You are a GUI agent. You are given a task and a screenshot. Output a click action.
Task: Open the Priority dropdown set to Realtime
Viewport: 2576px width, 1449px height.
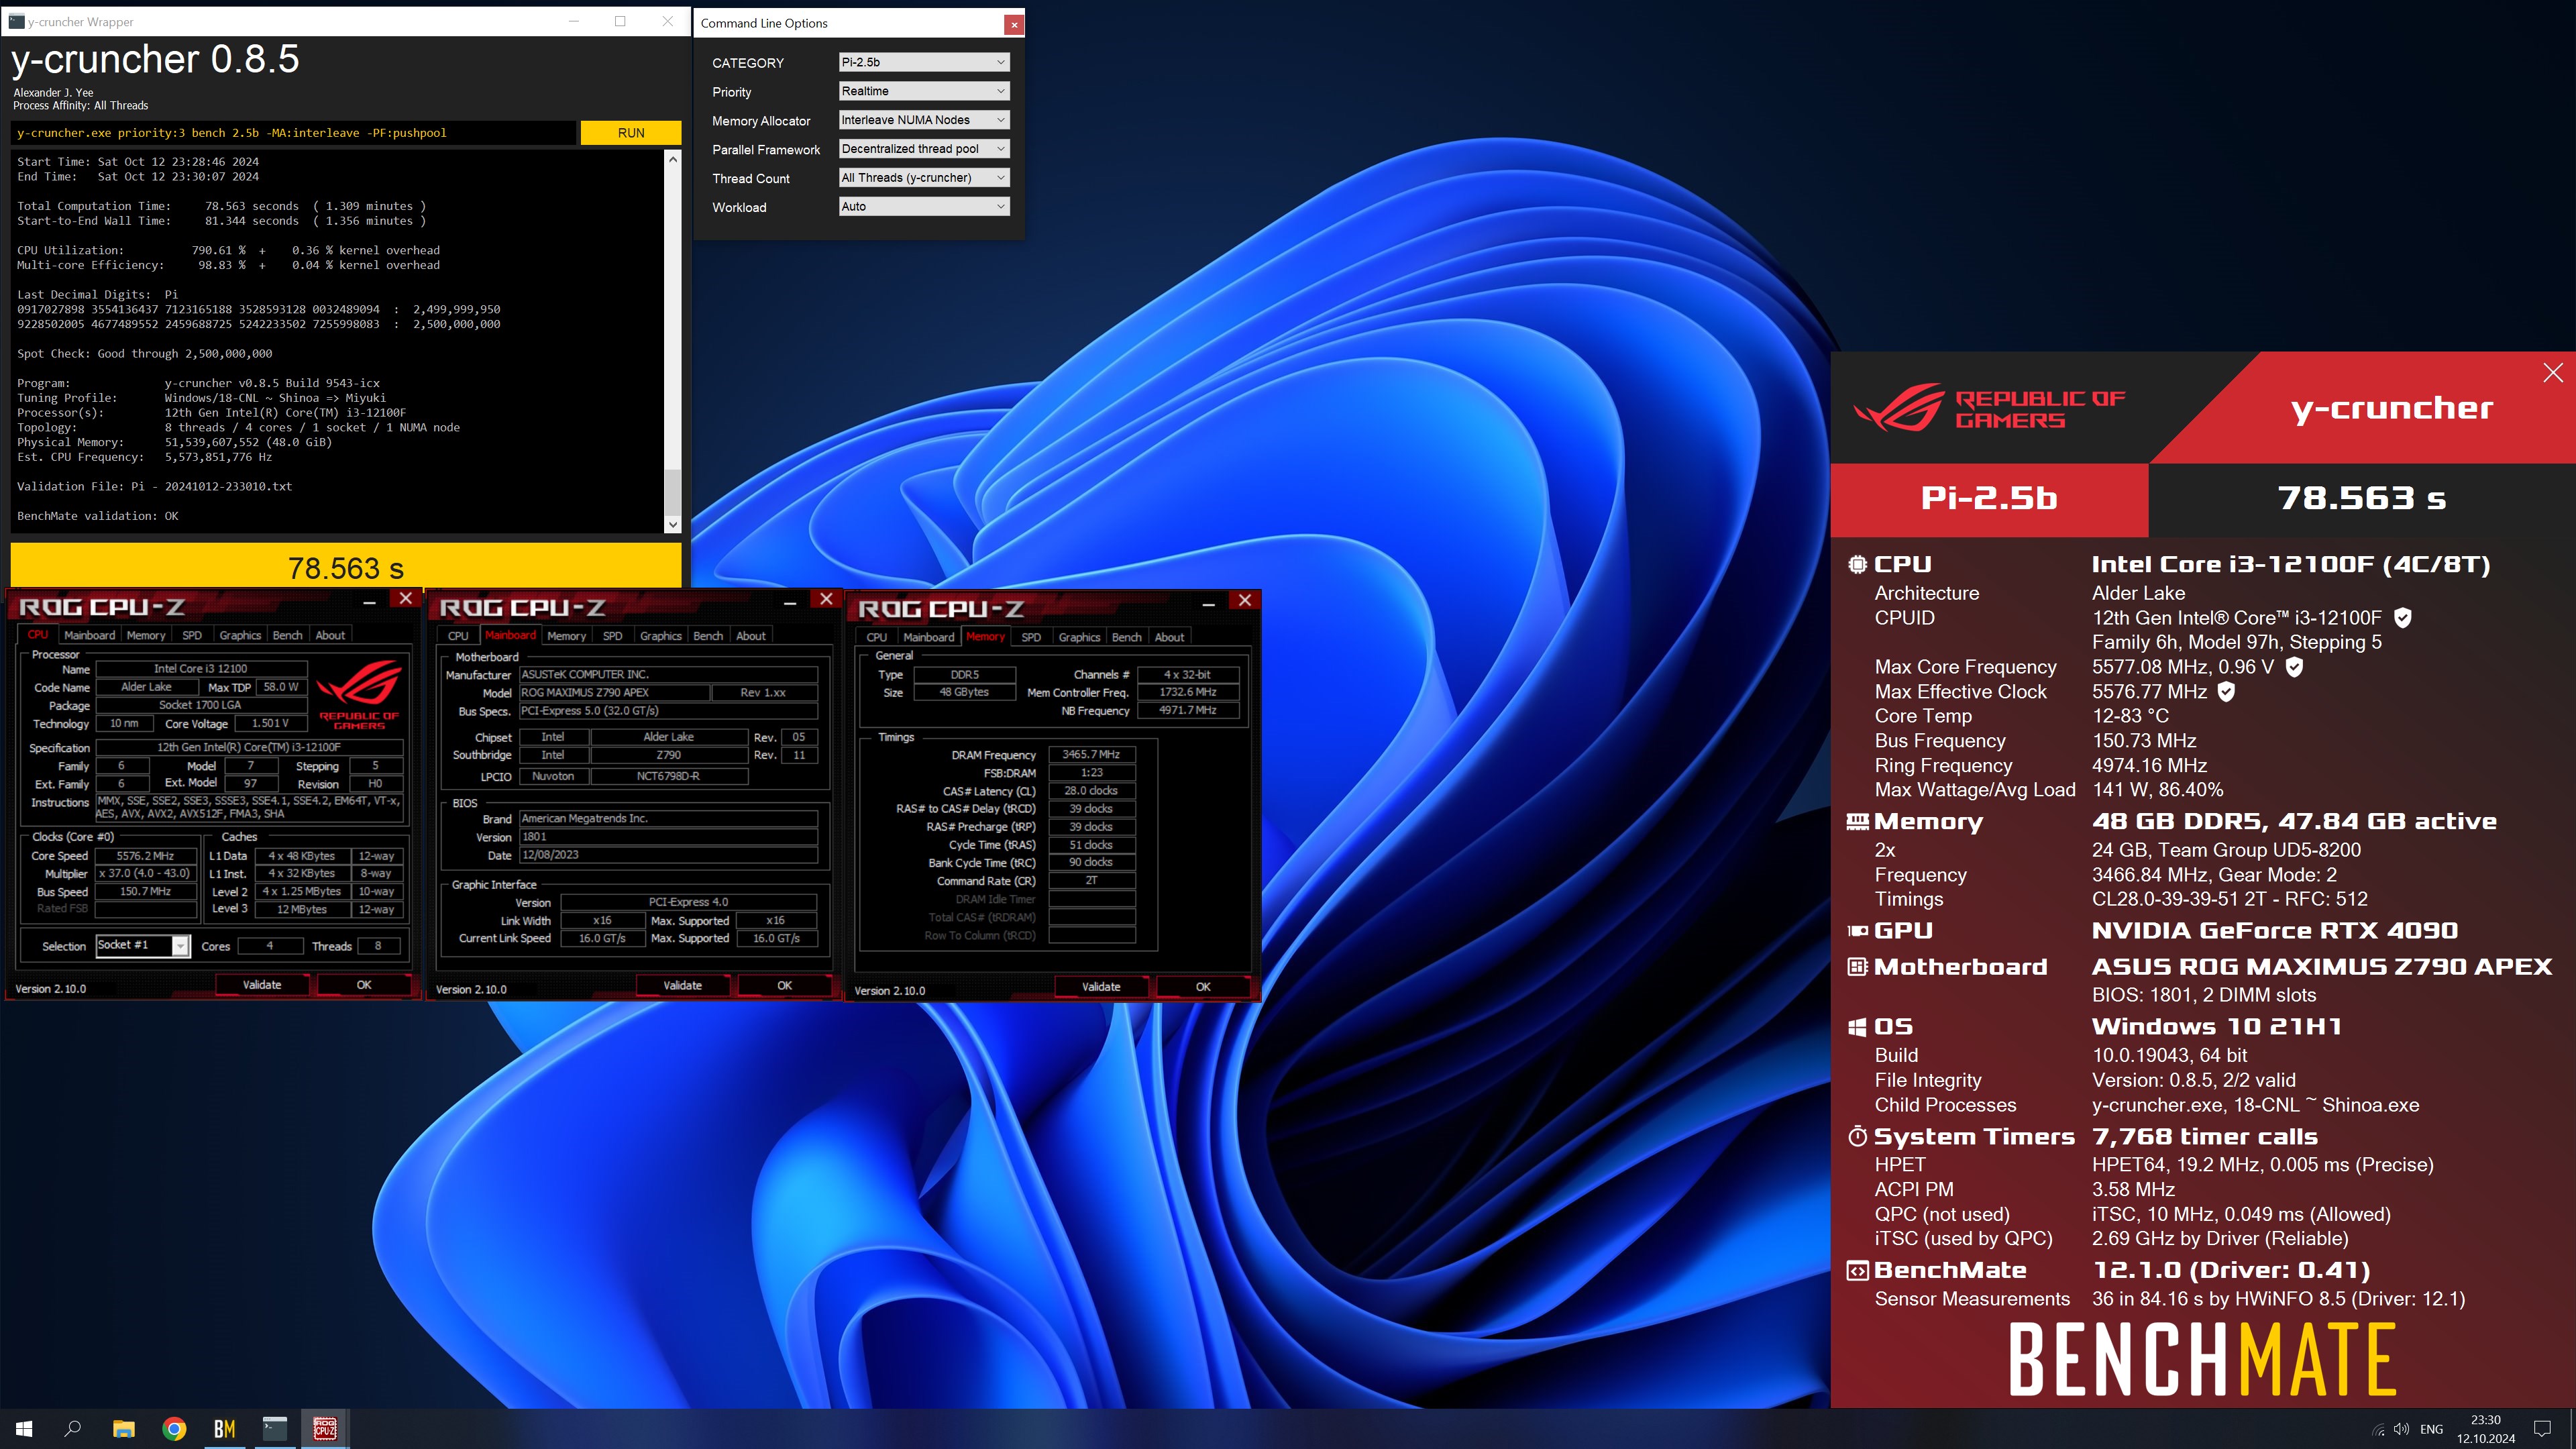click(x=923, y=91)
